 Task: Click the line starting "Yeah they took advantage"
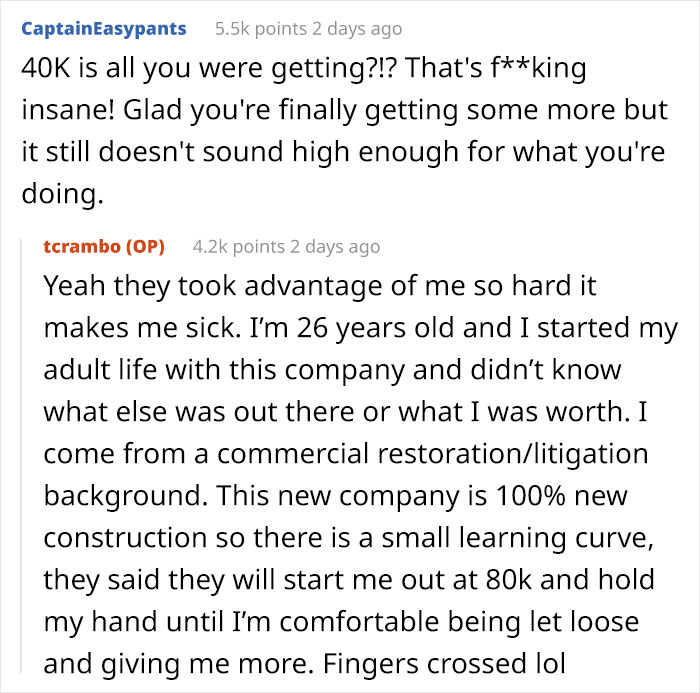tap(320, 286)
